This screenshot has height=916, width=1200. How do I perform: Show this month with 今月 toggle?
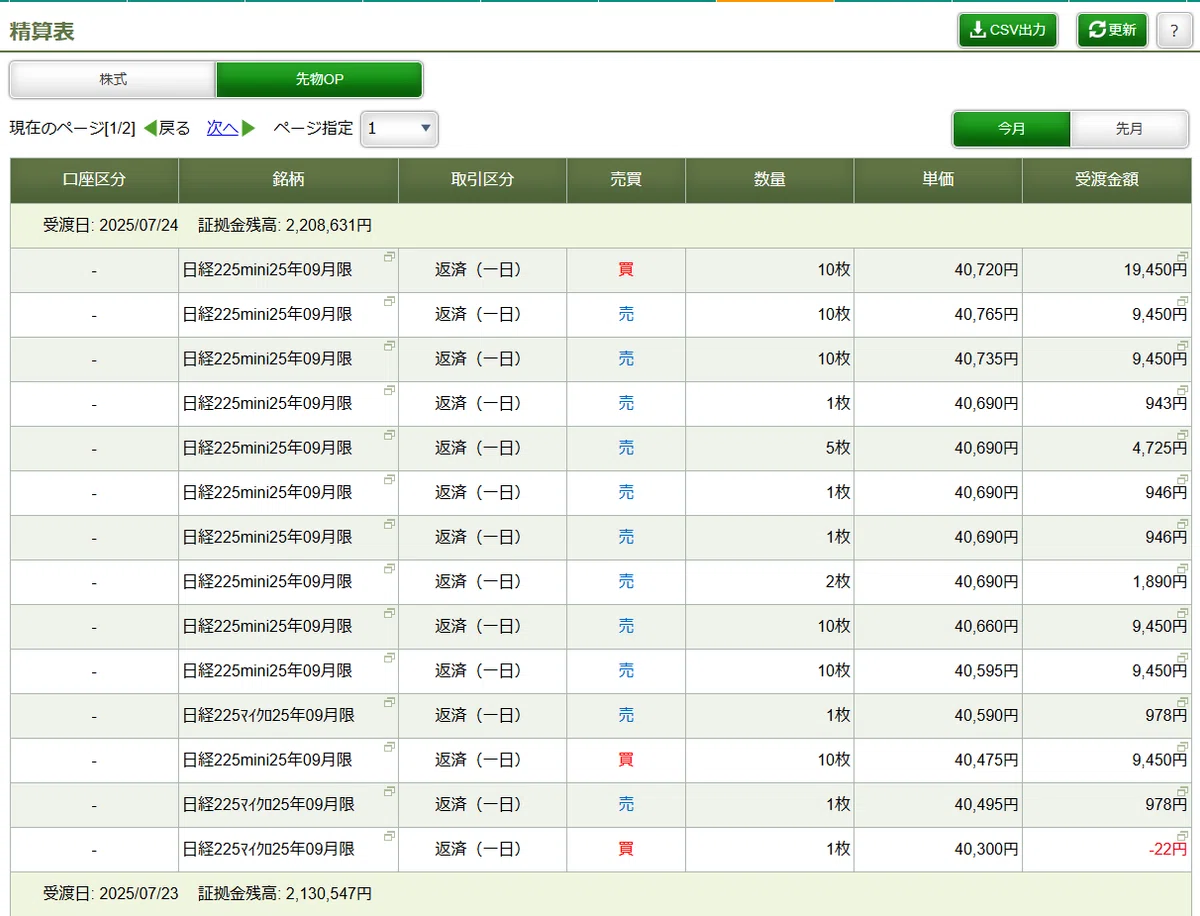pos(1012,129)
